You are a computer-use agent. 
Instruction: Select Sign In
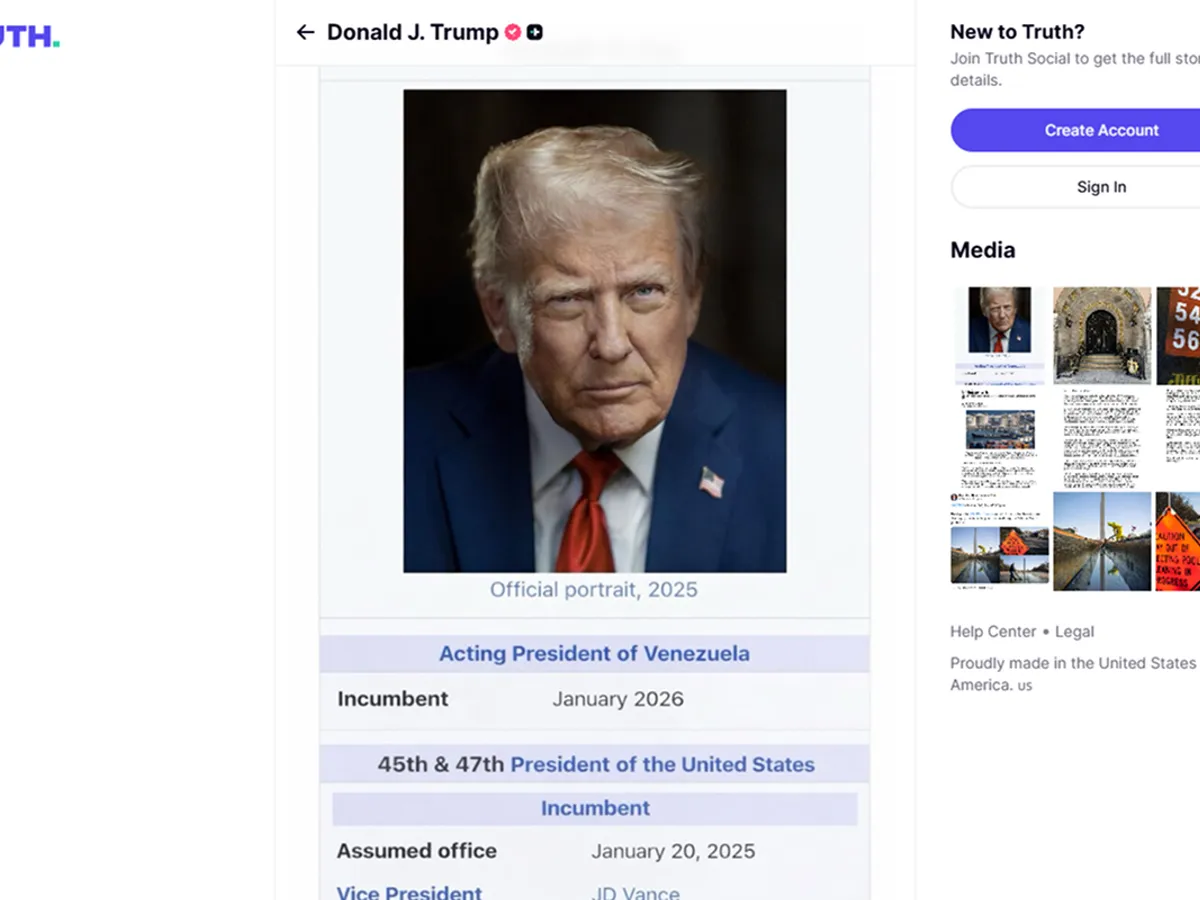point(1101,187)
